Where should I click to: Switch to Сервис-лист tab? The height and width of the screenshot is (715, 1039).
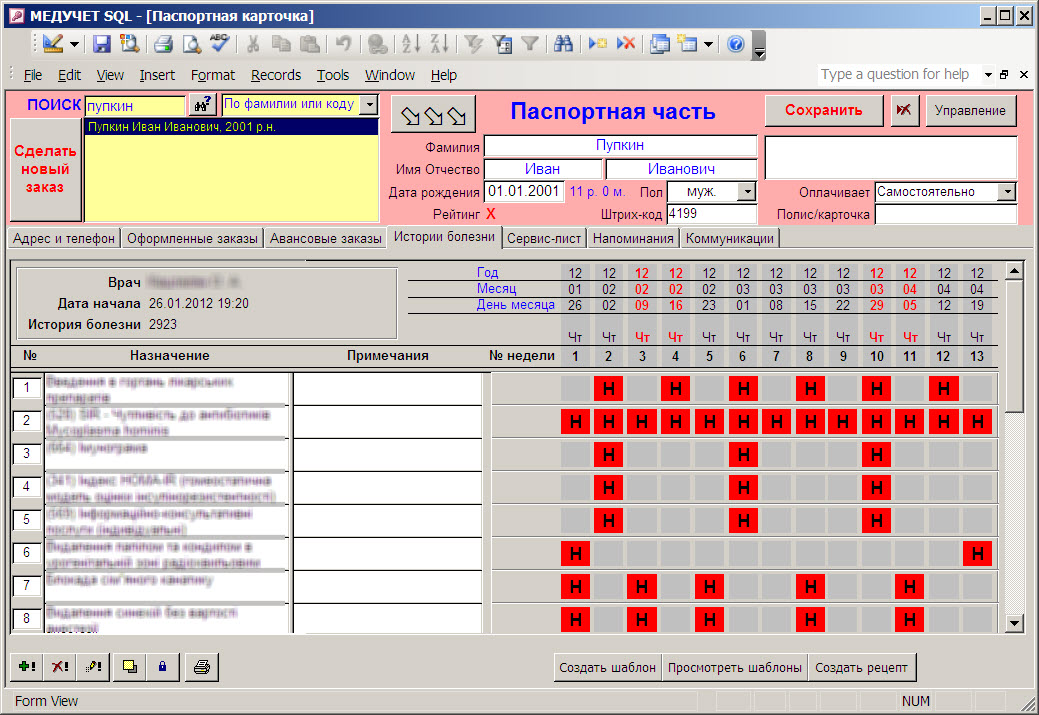click(x=544, y=239)
